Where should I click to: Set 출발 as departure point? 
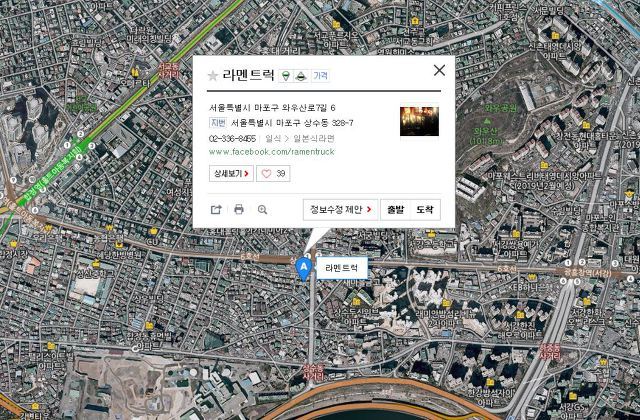point(395,210)
